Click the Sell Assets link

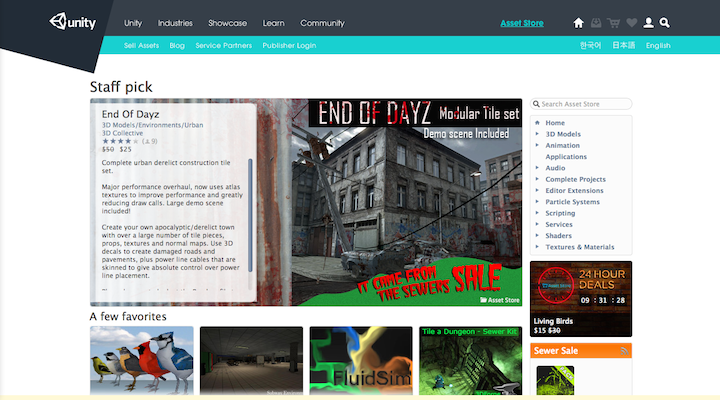(141, 45)
